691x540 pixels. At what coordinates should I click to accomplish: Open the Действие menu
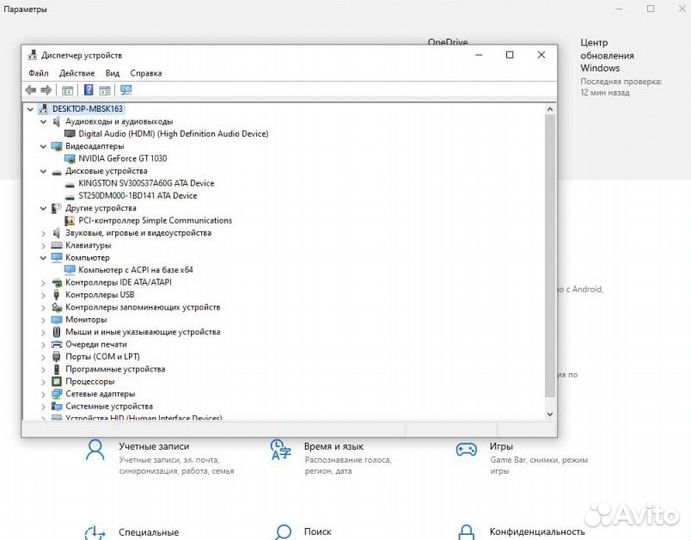point(77,73)
